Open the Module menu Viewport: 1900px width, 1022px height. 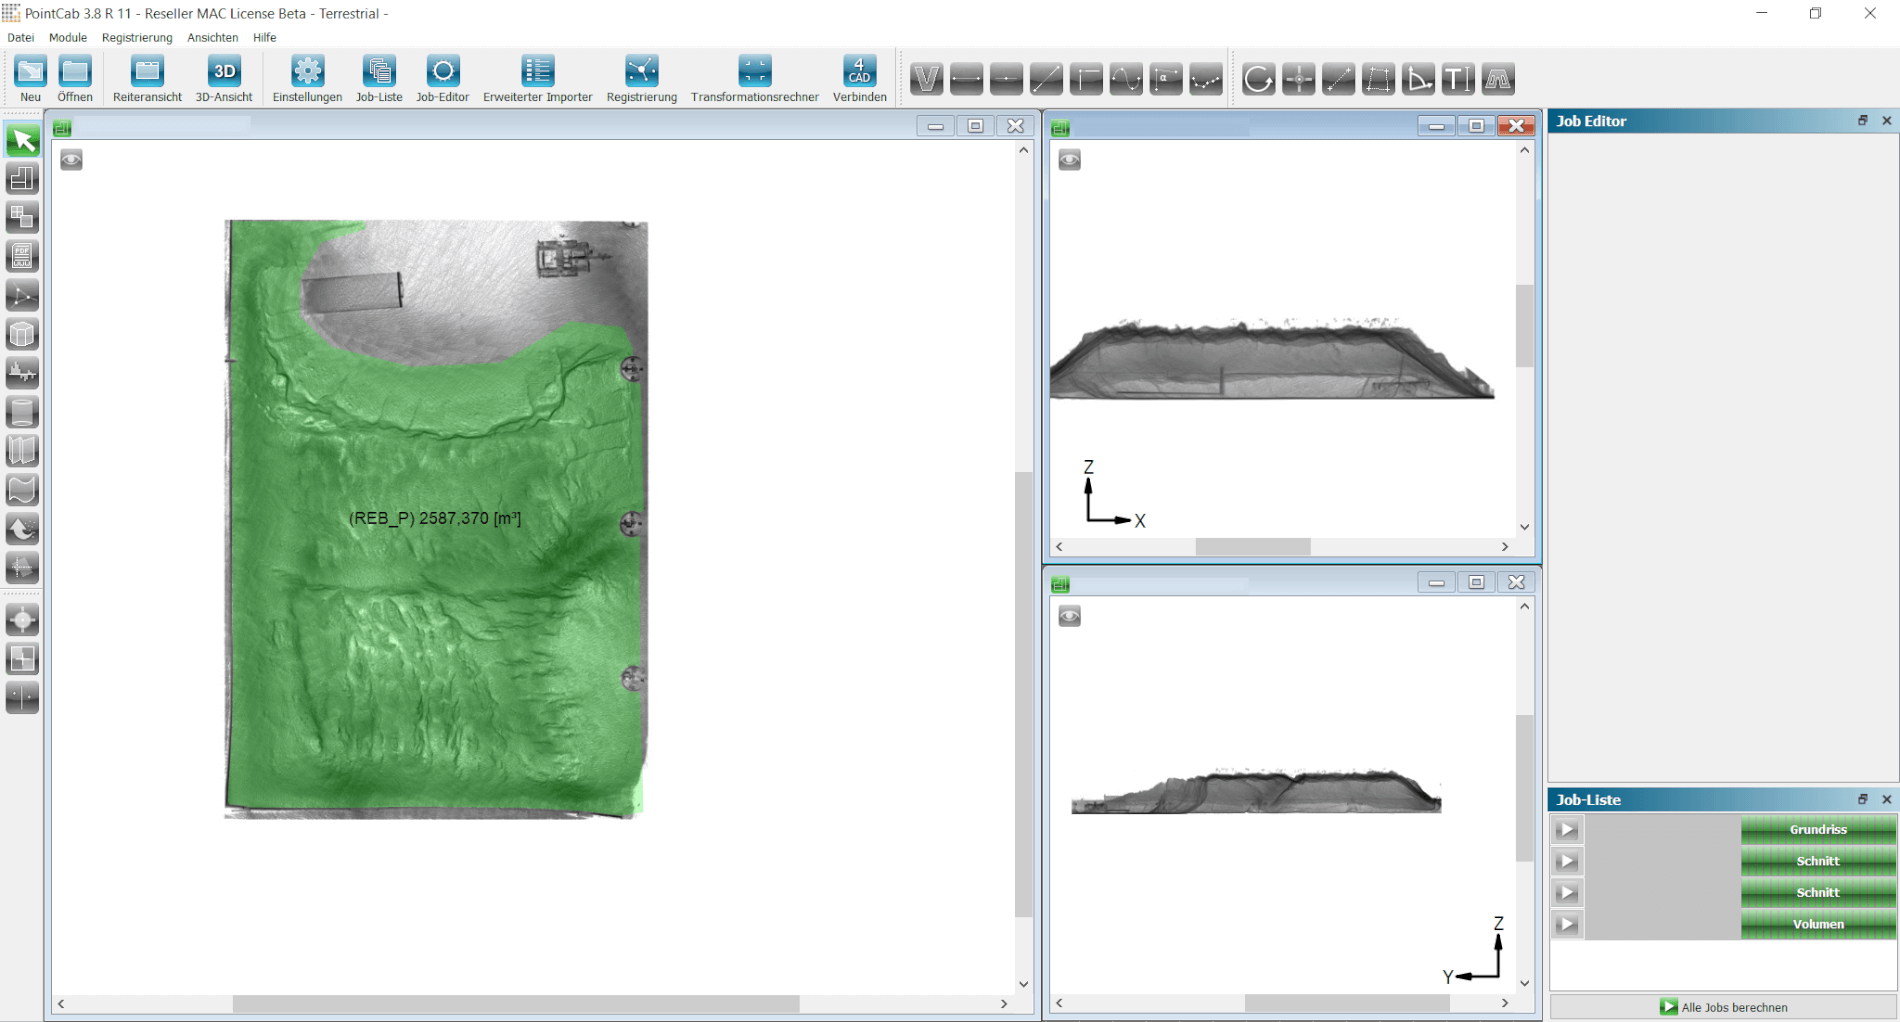click(x=68, y=38)
